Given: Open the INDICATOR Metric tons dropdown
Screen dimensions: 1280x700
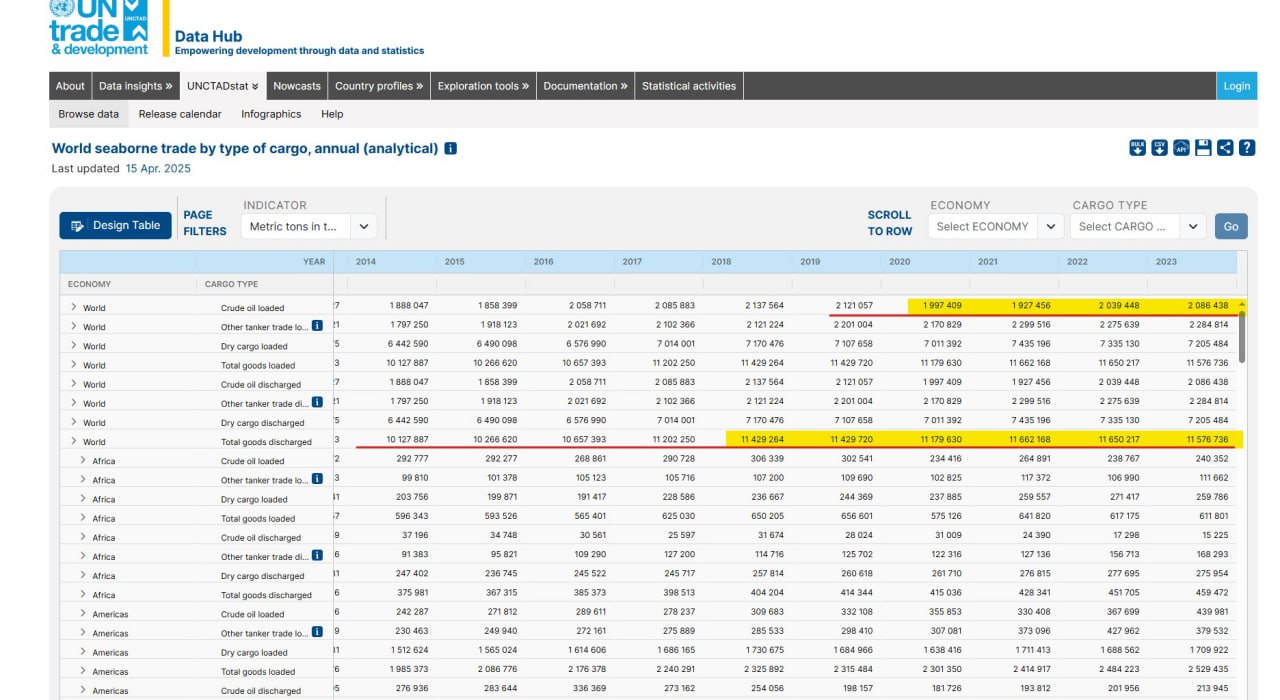Looking at the screenshot, I should [x=309, y=226].
